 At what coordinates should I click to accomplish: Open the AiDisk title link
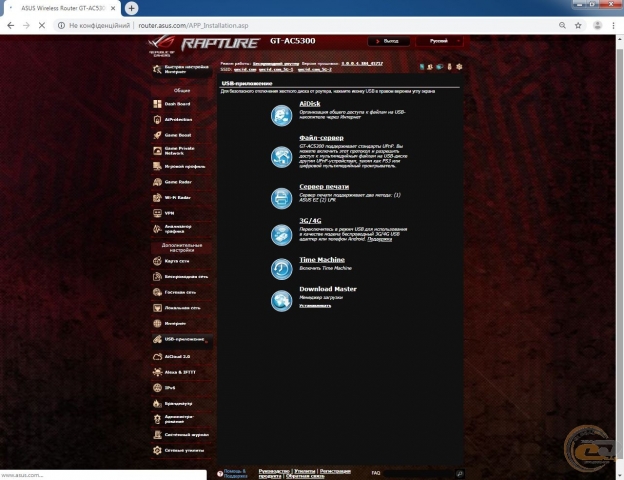point(310,103)
